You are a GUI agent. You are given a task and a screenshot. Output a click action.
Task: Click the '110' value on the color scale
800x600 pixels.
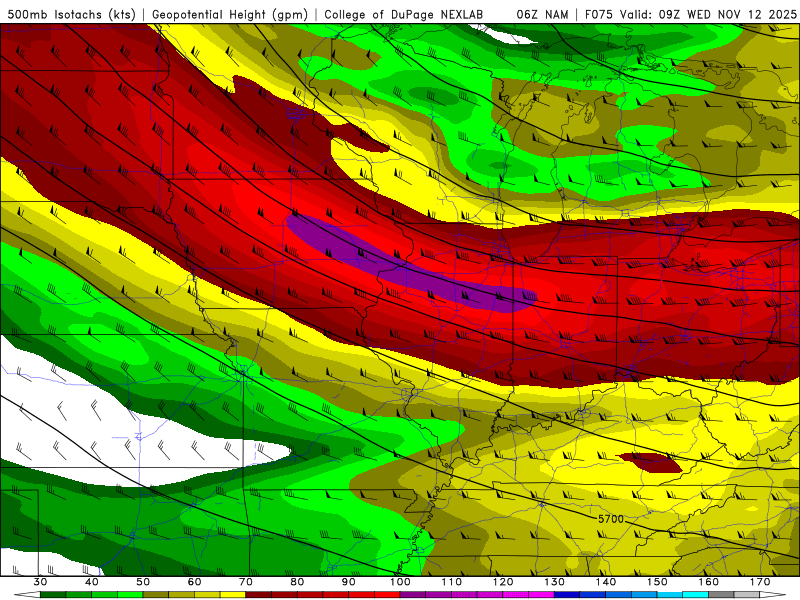coord(452,582)
